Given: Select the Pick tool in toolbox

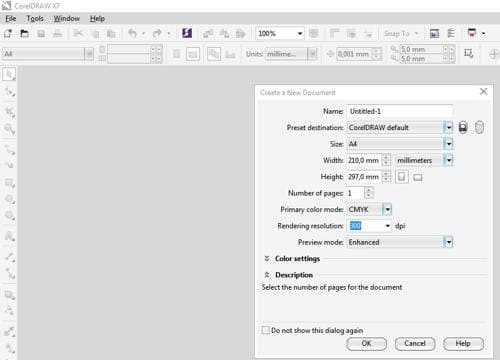Looking at the screenshot, I should coord(9,74).
